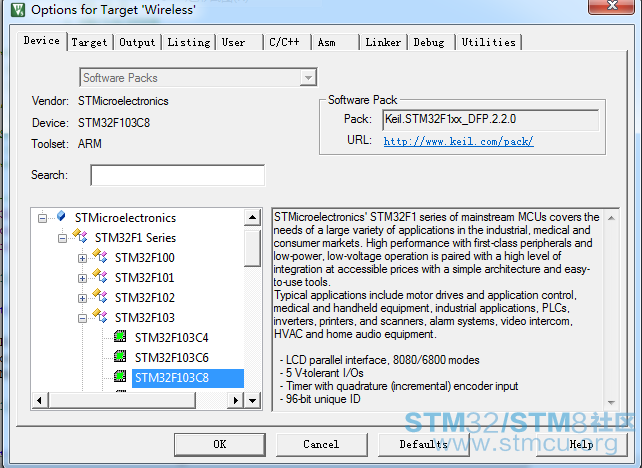This screenshot has width=642, height=468.
Task: Click the Help button
Action: tap(581, 444)
